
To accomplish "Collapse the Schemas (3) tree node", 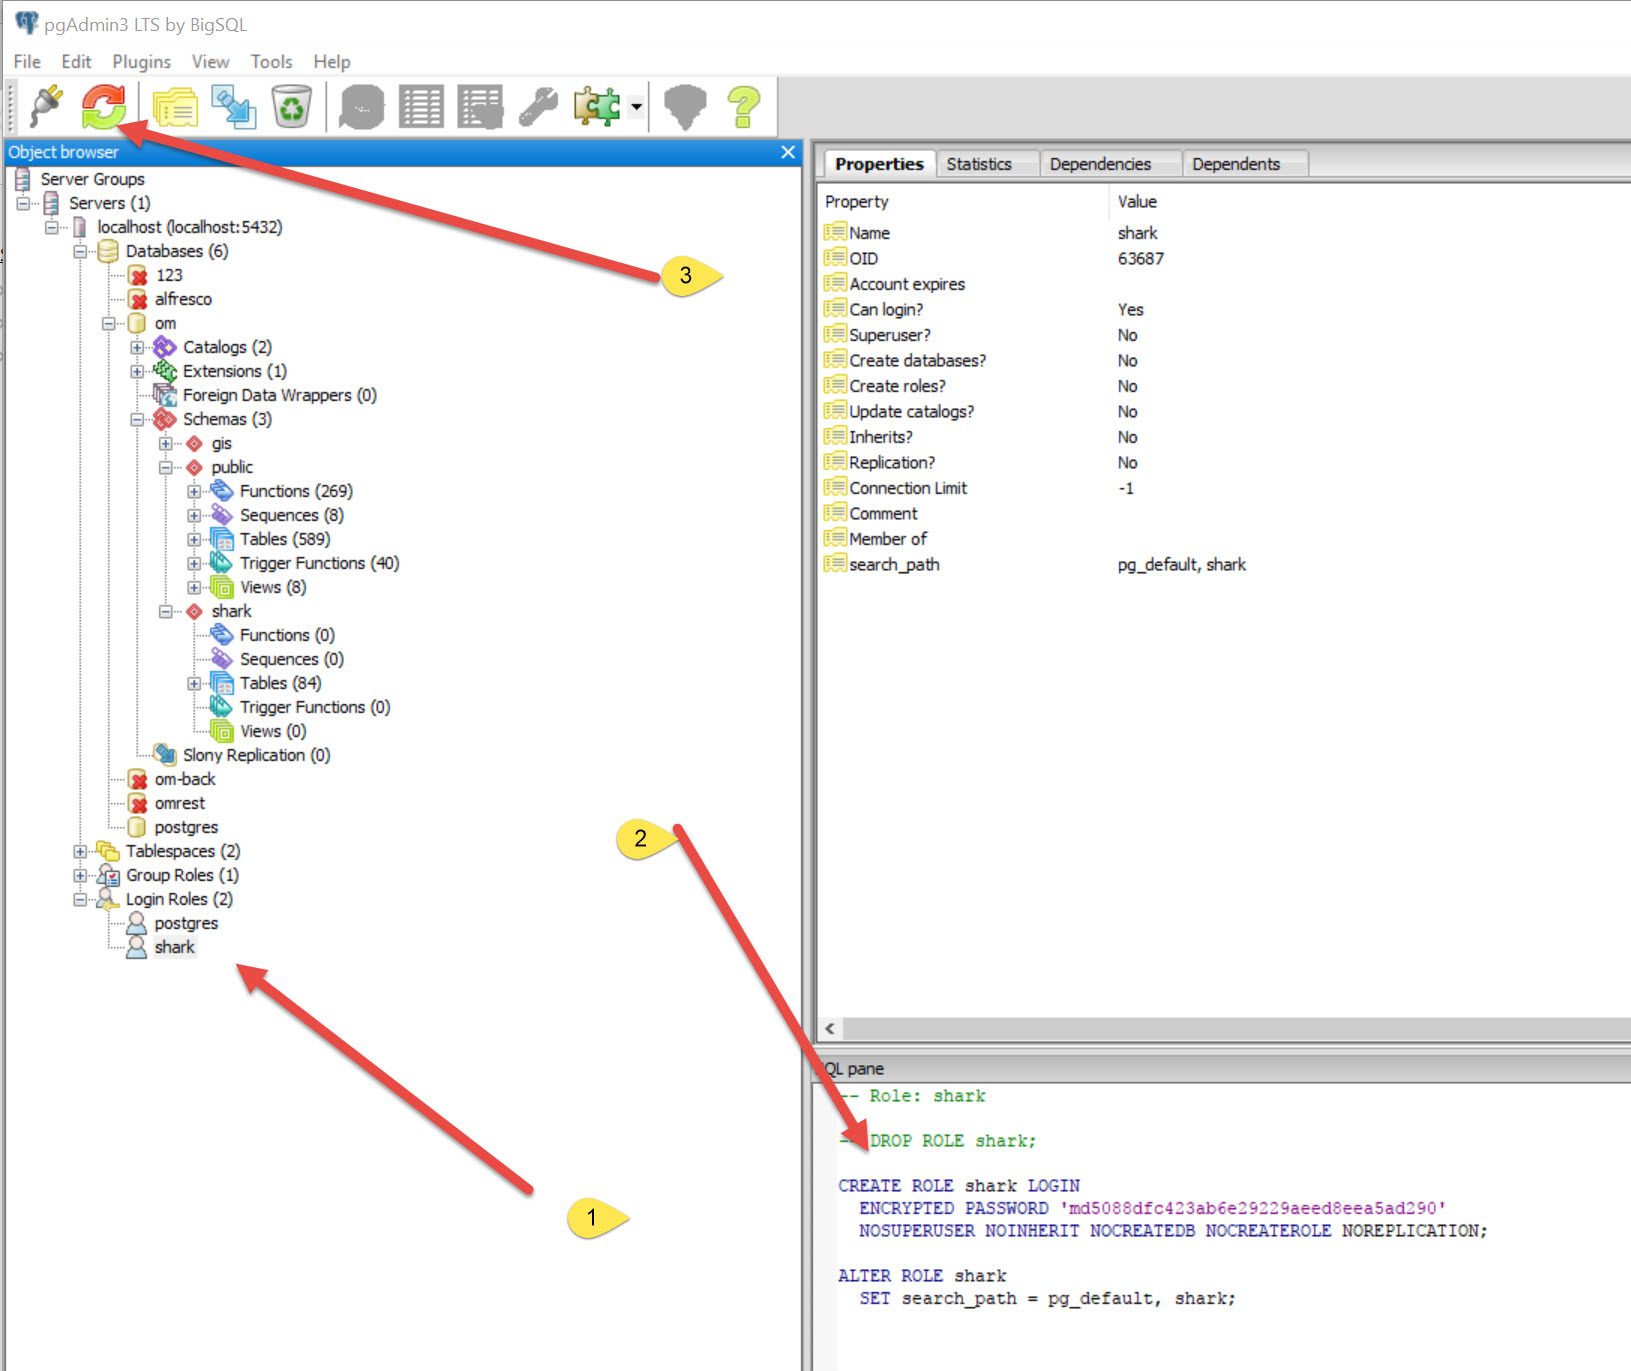I will click(x=137, y=420).
